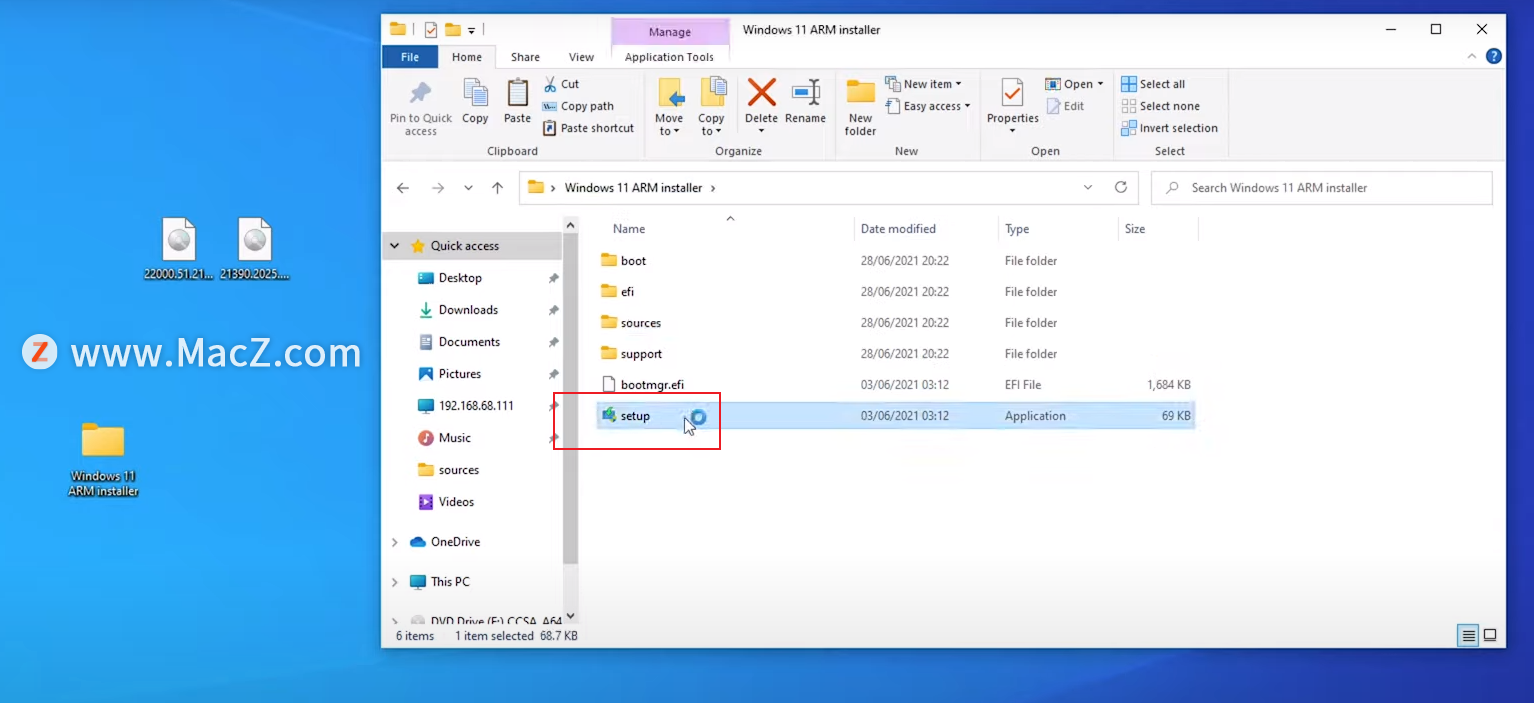Select the support folder
1534x703 pixels.
(895, 354)
